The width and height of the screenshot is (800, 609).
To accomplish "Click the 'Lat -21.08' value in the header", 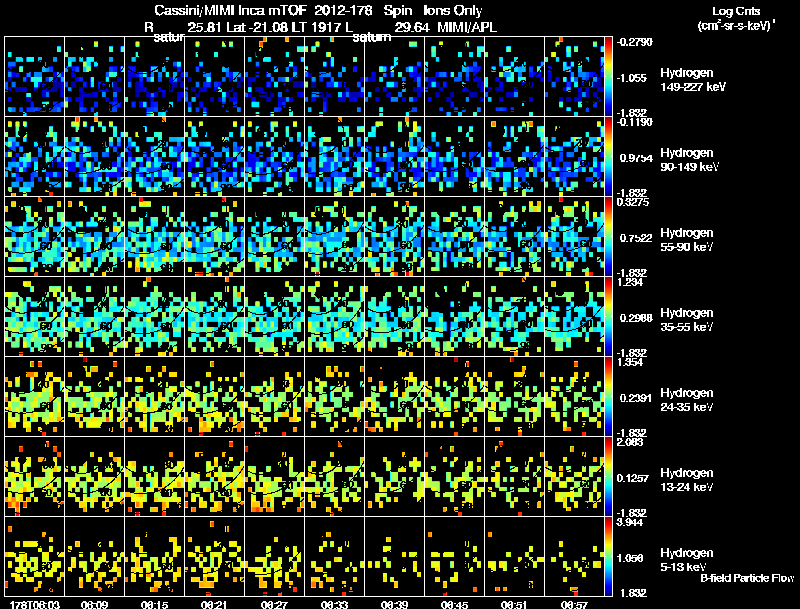I will pos(256,27).
